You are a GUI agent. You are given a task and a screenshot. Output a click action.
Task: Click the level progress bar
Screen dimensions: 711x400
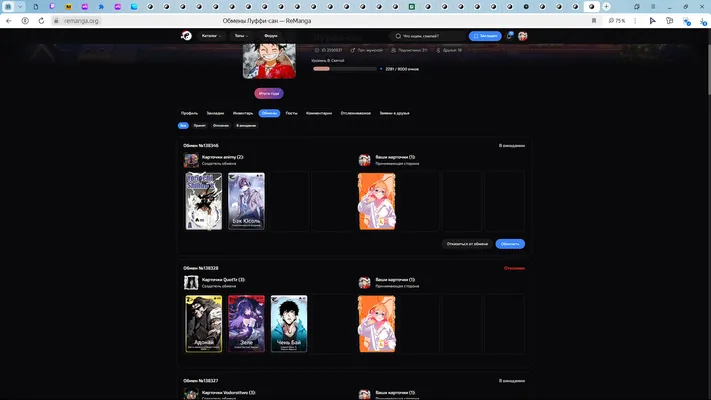click(x=344, y=69)
